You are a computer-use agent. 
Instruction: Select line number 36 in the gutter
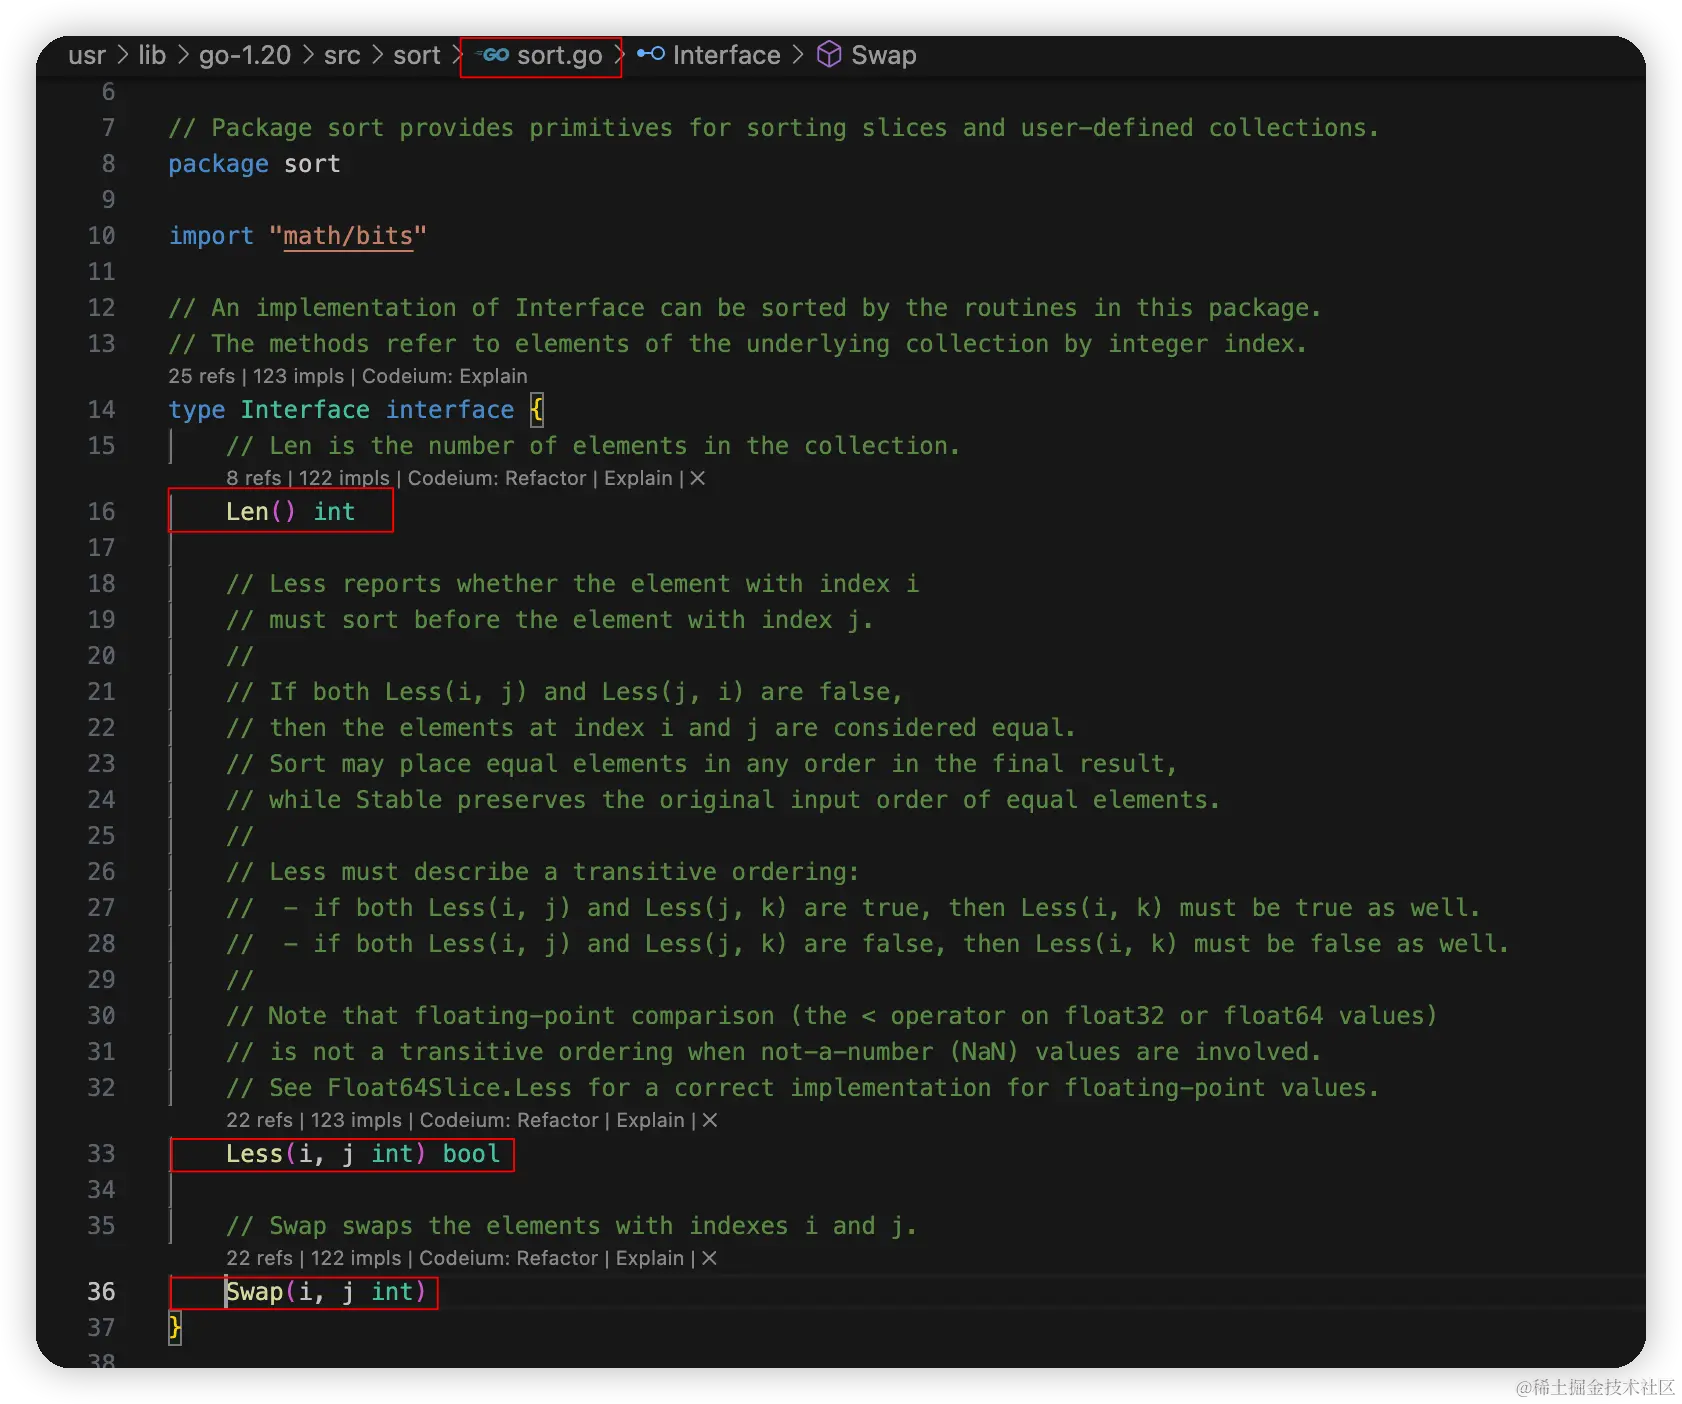[101, 1292]
